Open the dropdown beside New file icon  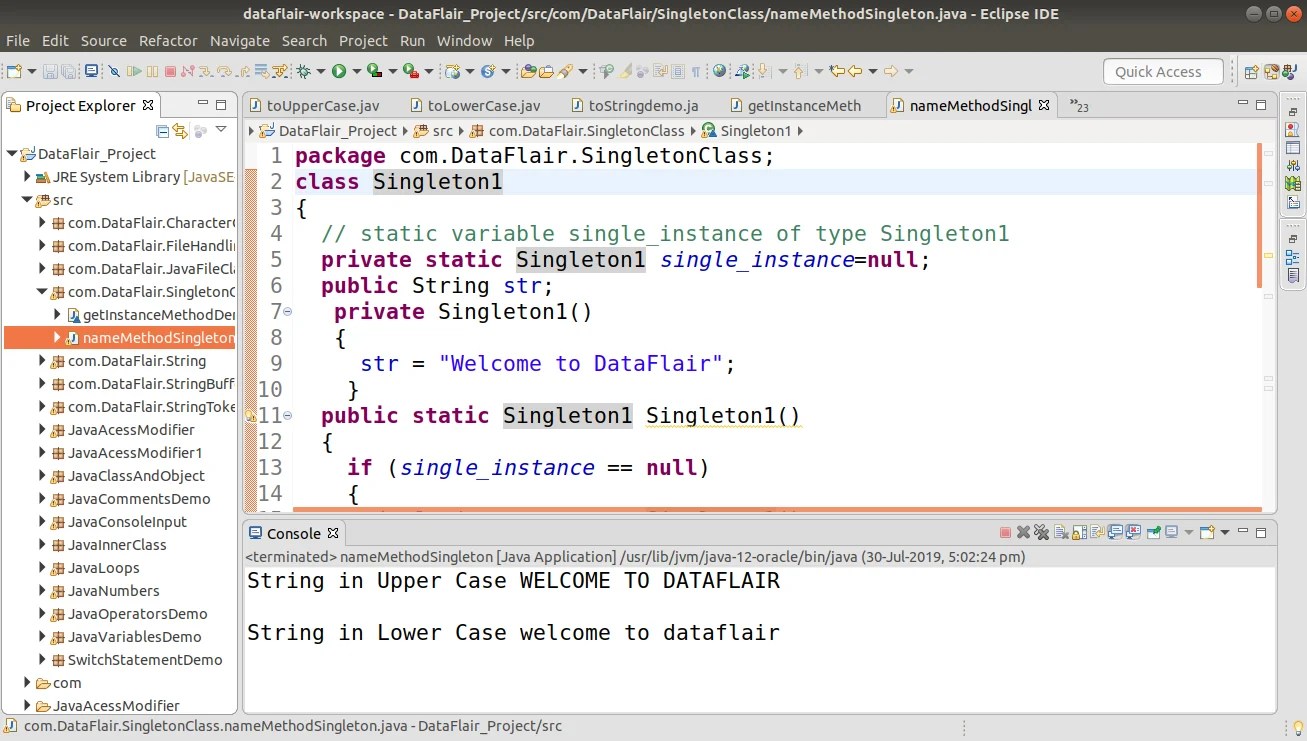(x=31, y=72)
